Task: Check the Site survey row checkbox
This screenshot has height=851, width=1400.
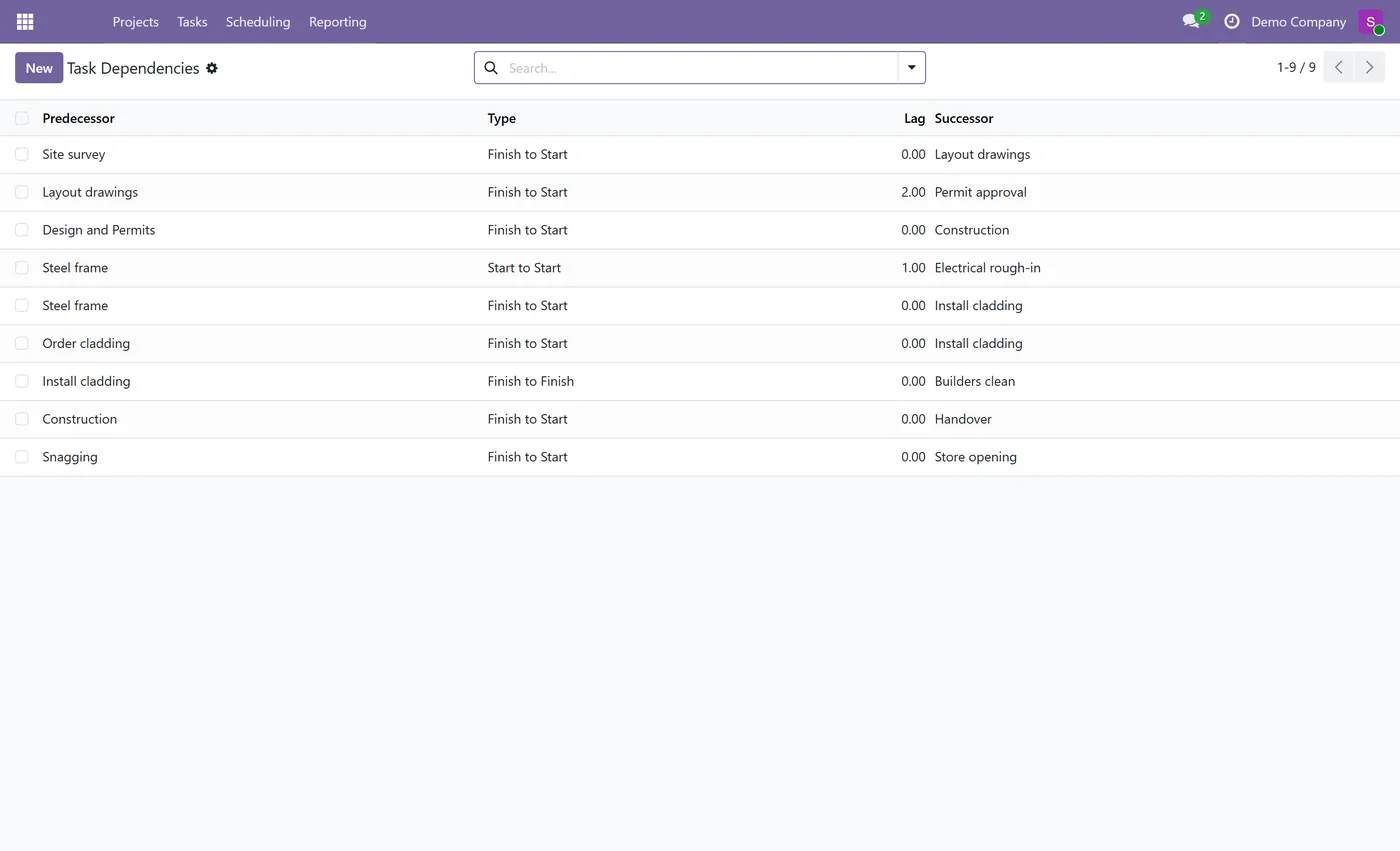Action: tap(22, 154)
